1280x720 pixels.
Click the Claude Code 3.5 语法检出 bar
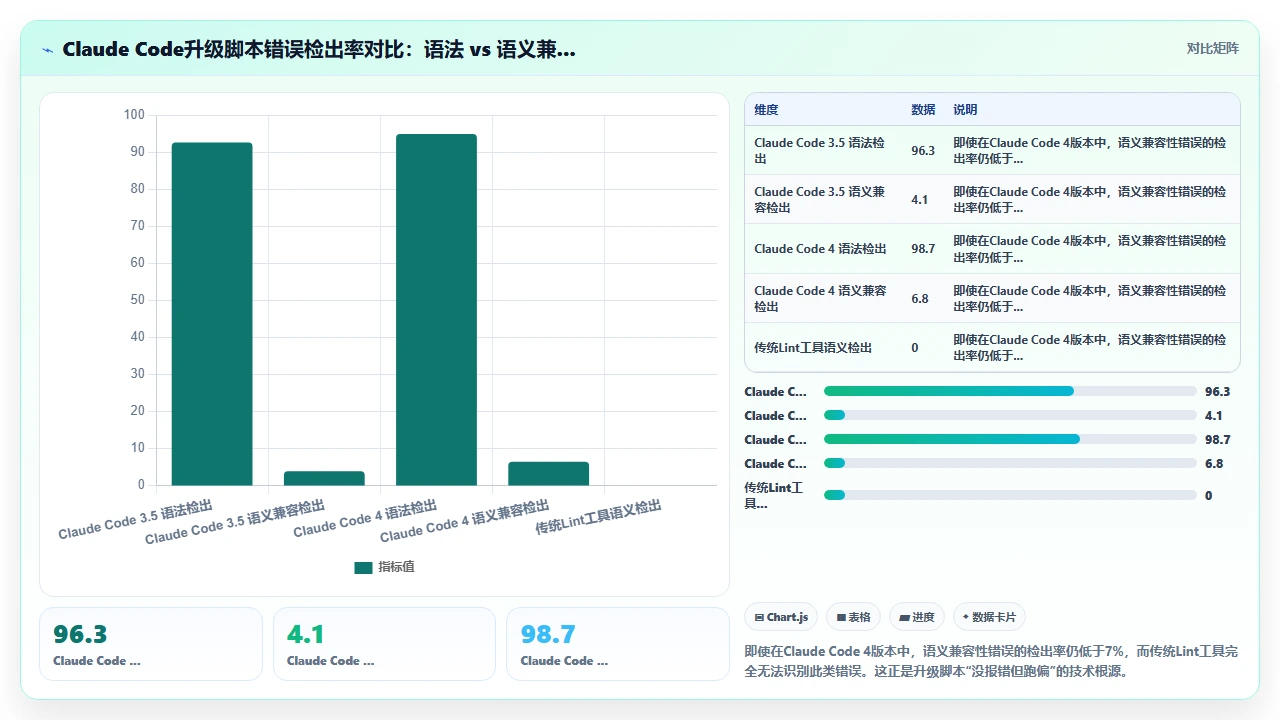(212, 314)
